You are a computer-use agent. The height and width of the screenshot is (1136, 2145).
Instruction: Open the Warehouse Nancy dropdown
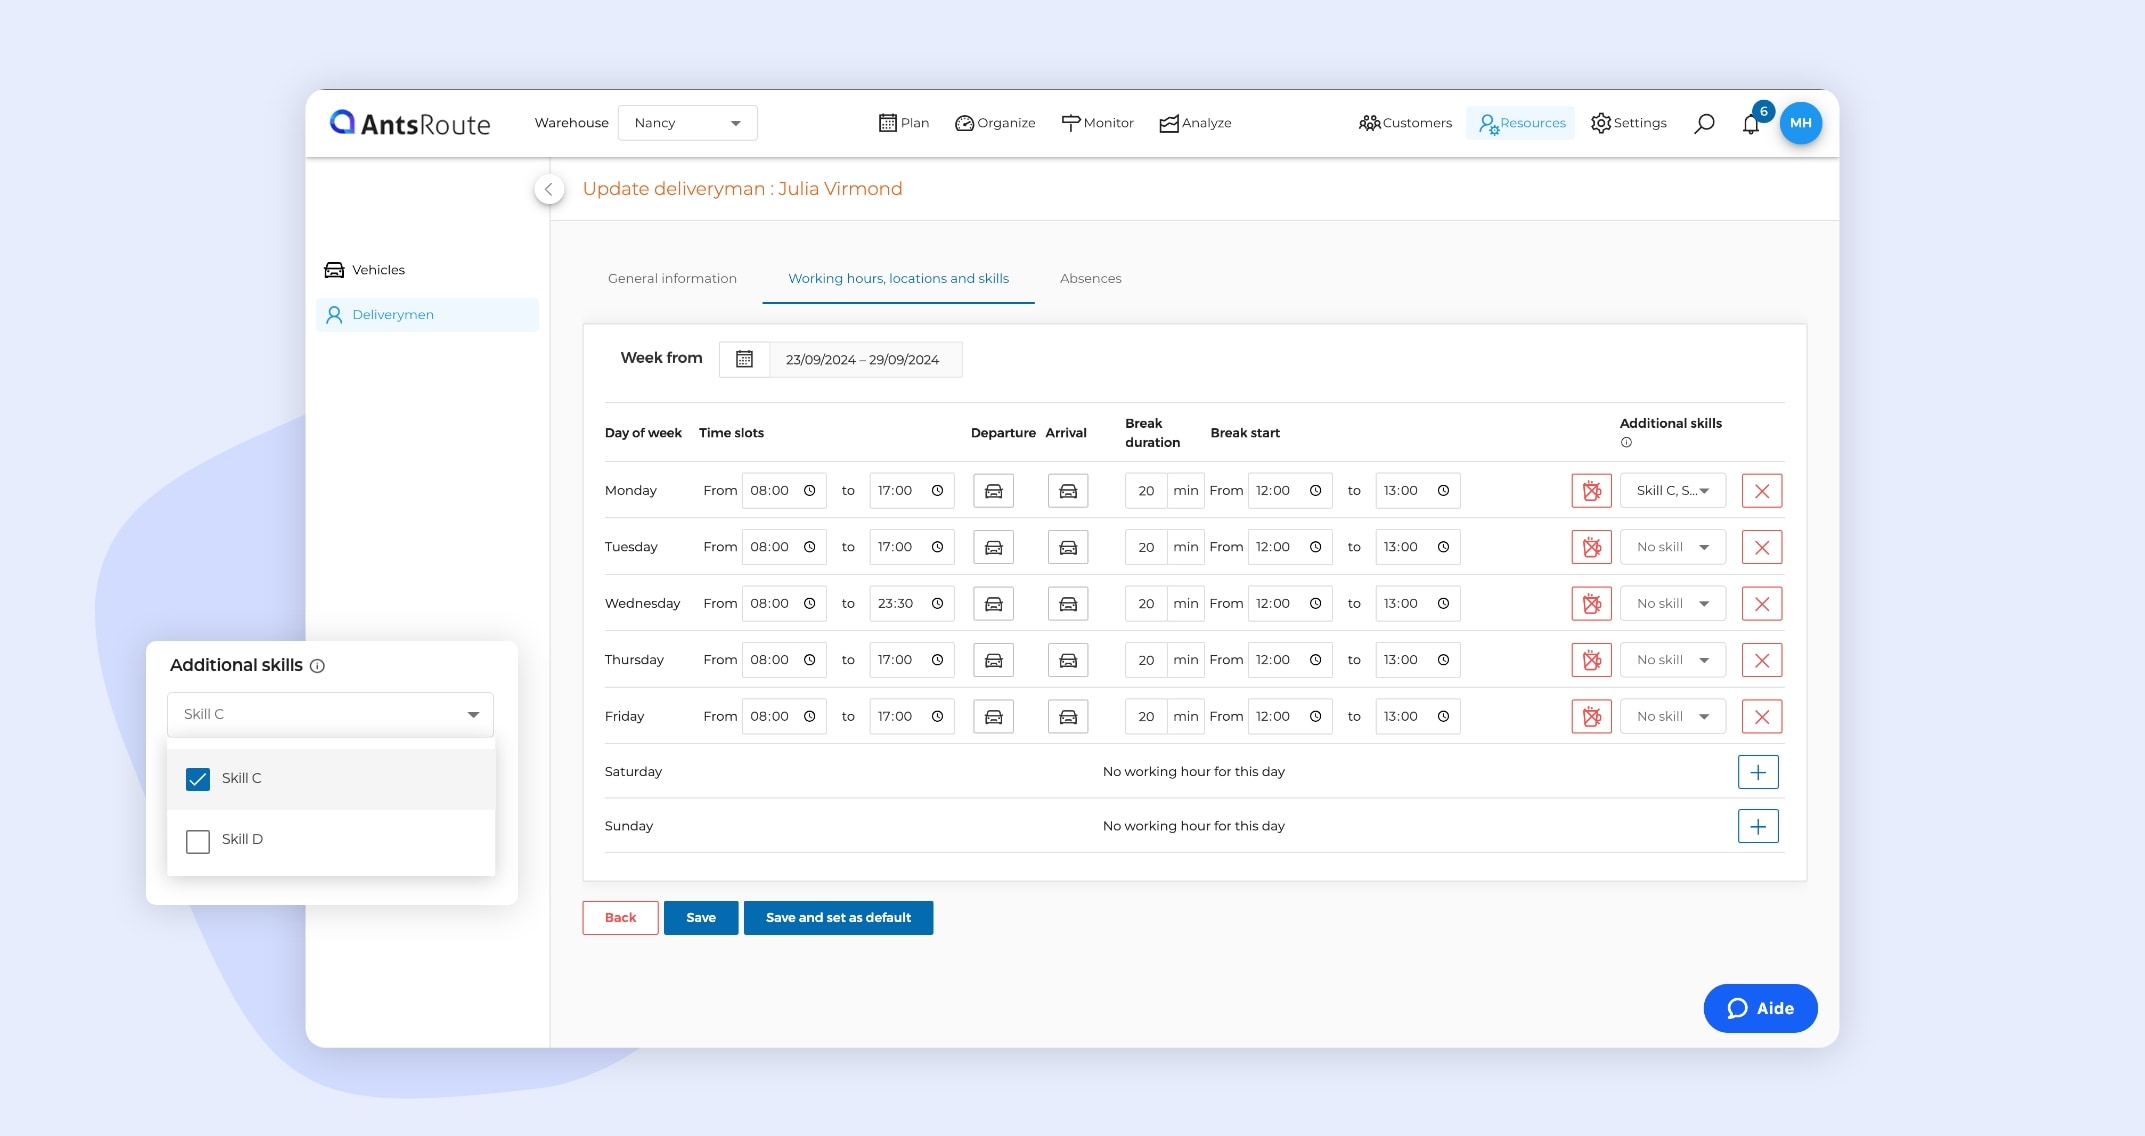point(687,123)
